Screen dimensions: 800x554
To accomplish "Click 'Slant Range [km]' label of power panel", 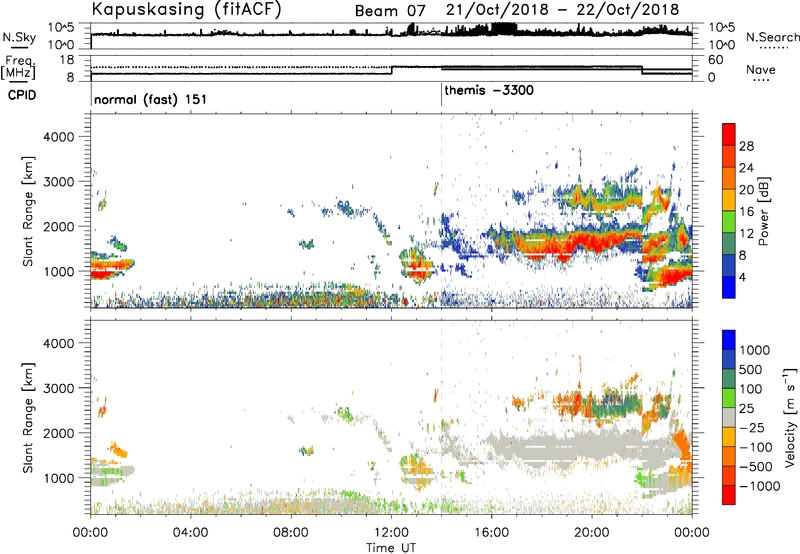I will pos(28,211).
